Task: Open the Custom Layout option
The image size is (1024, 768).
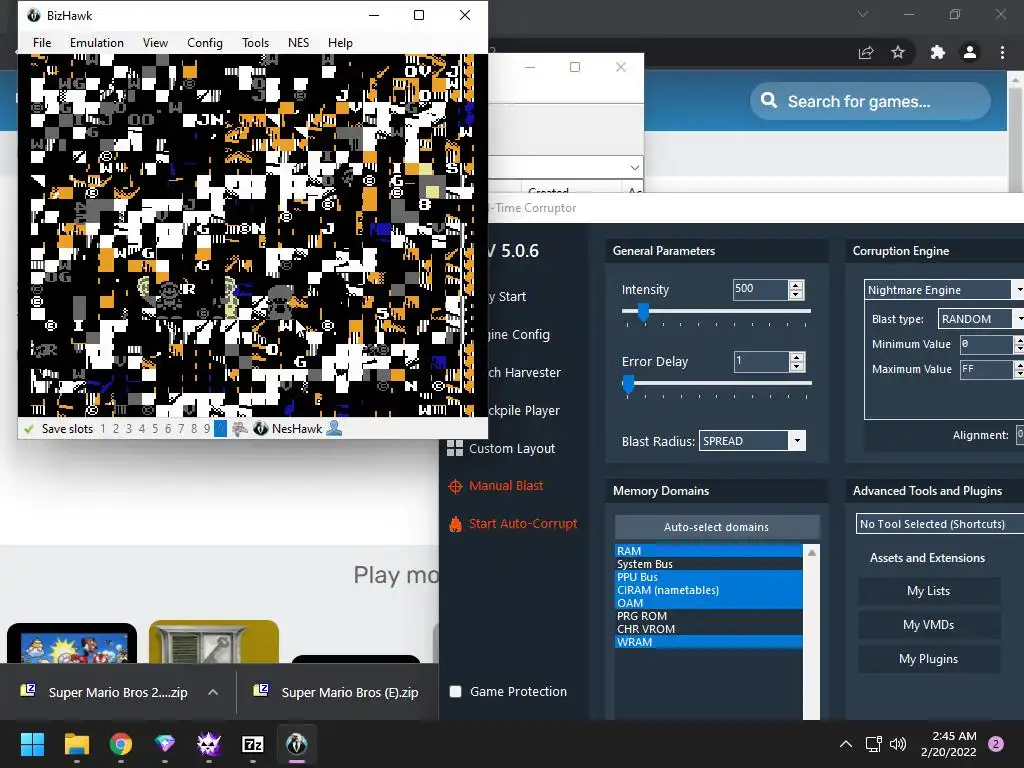Action: (512, 449)
